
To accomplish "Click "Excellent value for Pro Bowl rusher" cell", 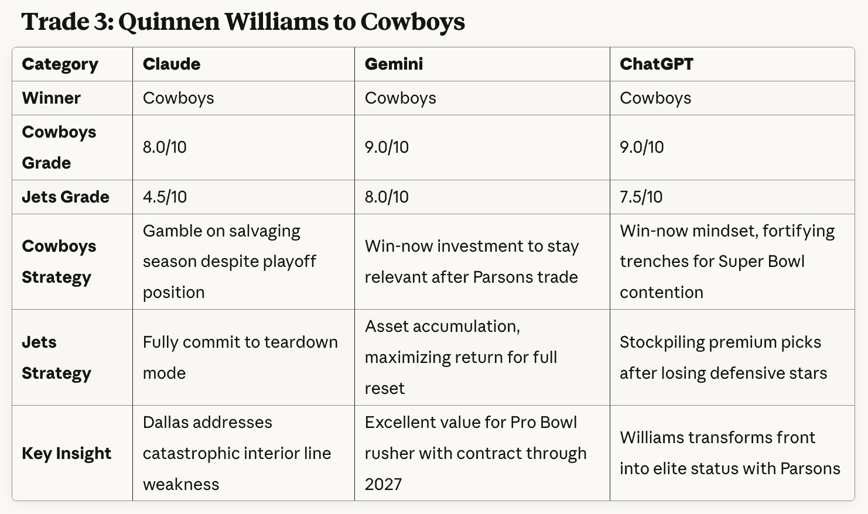I will pyautogui.click(x=475, y=453).
